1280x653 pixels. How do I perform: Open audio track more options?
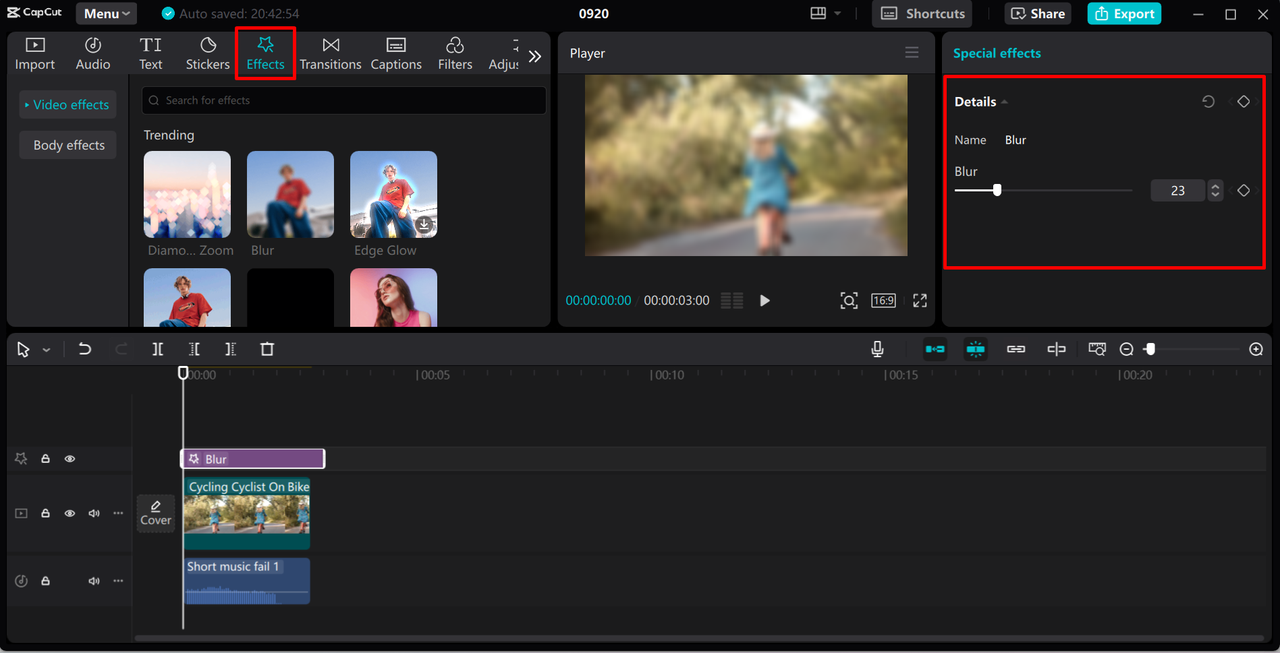tap(118, 581)
